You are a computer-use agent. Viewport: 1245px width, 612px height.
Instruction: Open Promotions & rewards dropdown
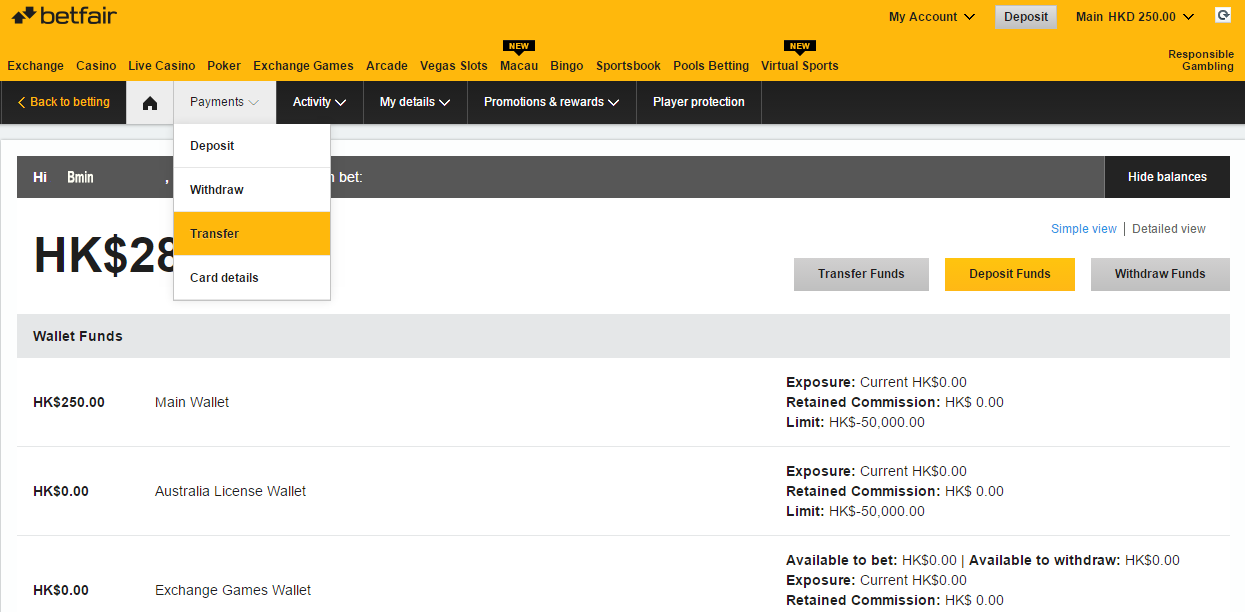click(552, 102)
